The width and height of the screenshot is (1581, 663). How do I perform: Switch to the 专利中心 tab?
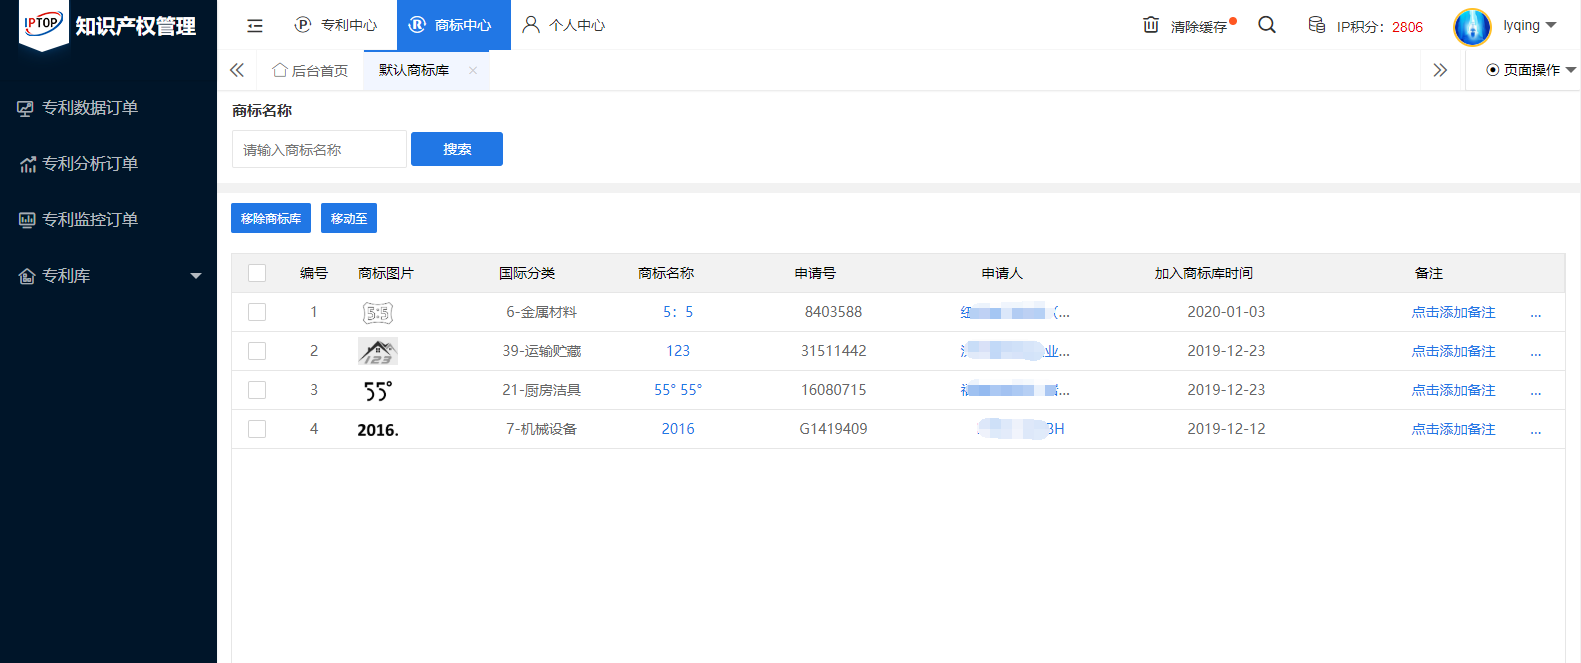pyautogui.click(x=336, y=25)
